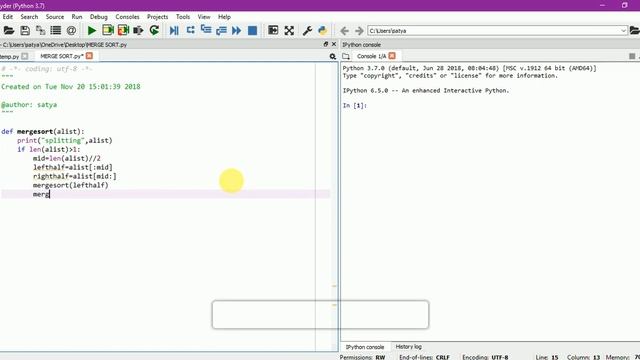Screen dimensions: 640x360
Task: Open the Consoles menu
Action: pyautogui.click(x=127, y=17)
